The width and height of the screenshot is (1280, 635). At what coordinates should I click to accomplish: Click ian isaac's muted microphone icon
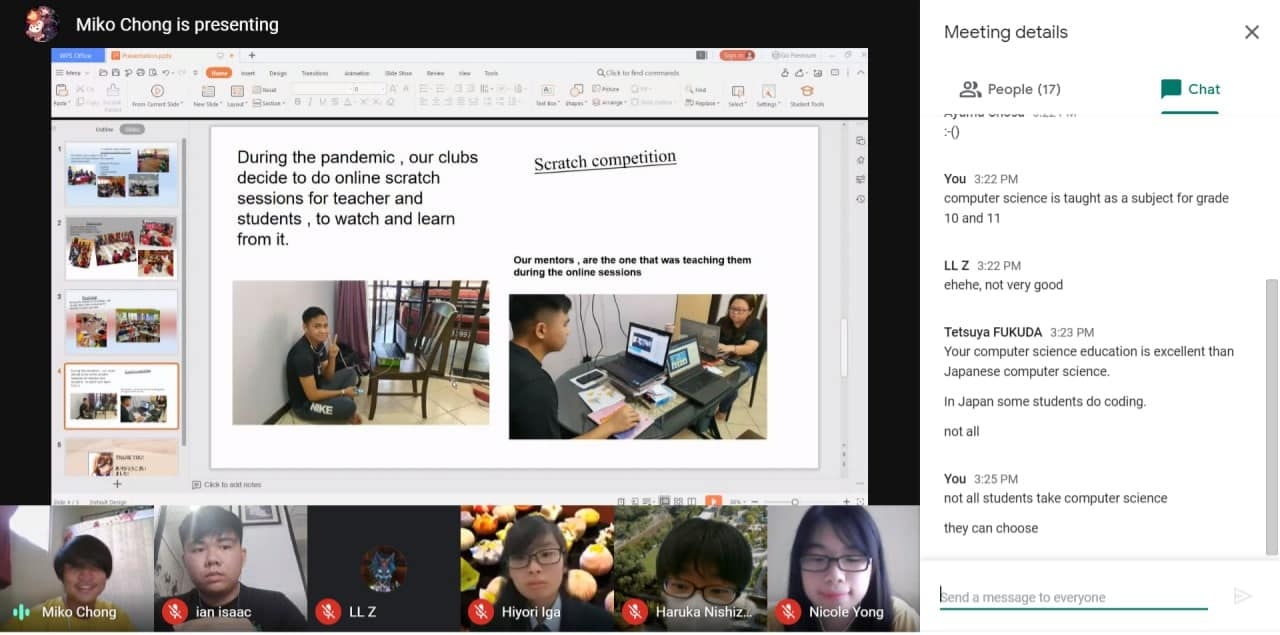(x=175, y=611)
